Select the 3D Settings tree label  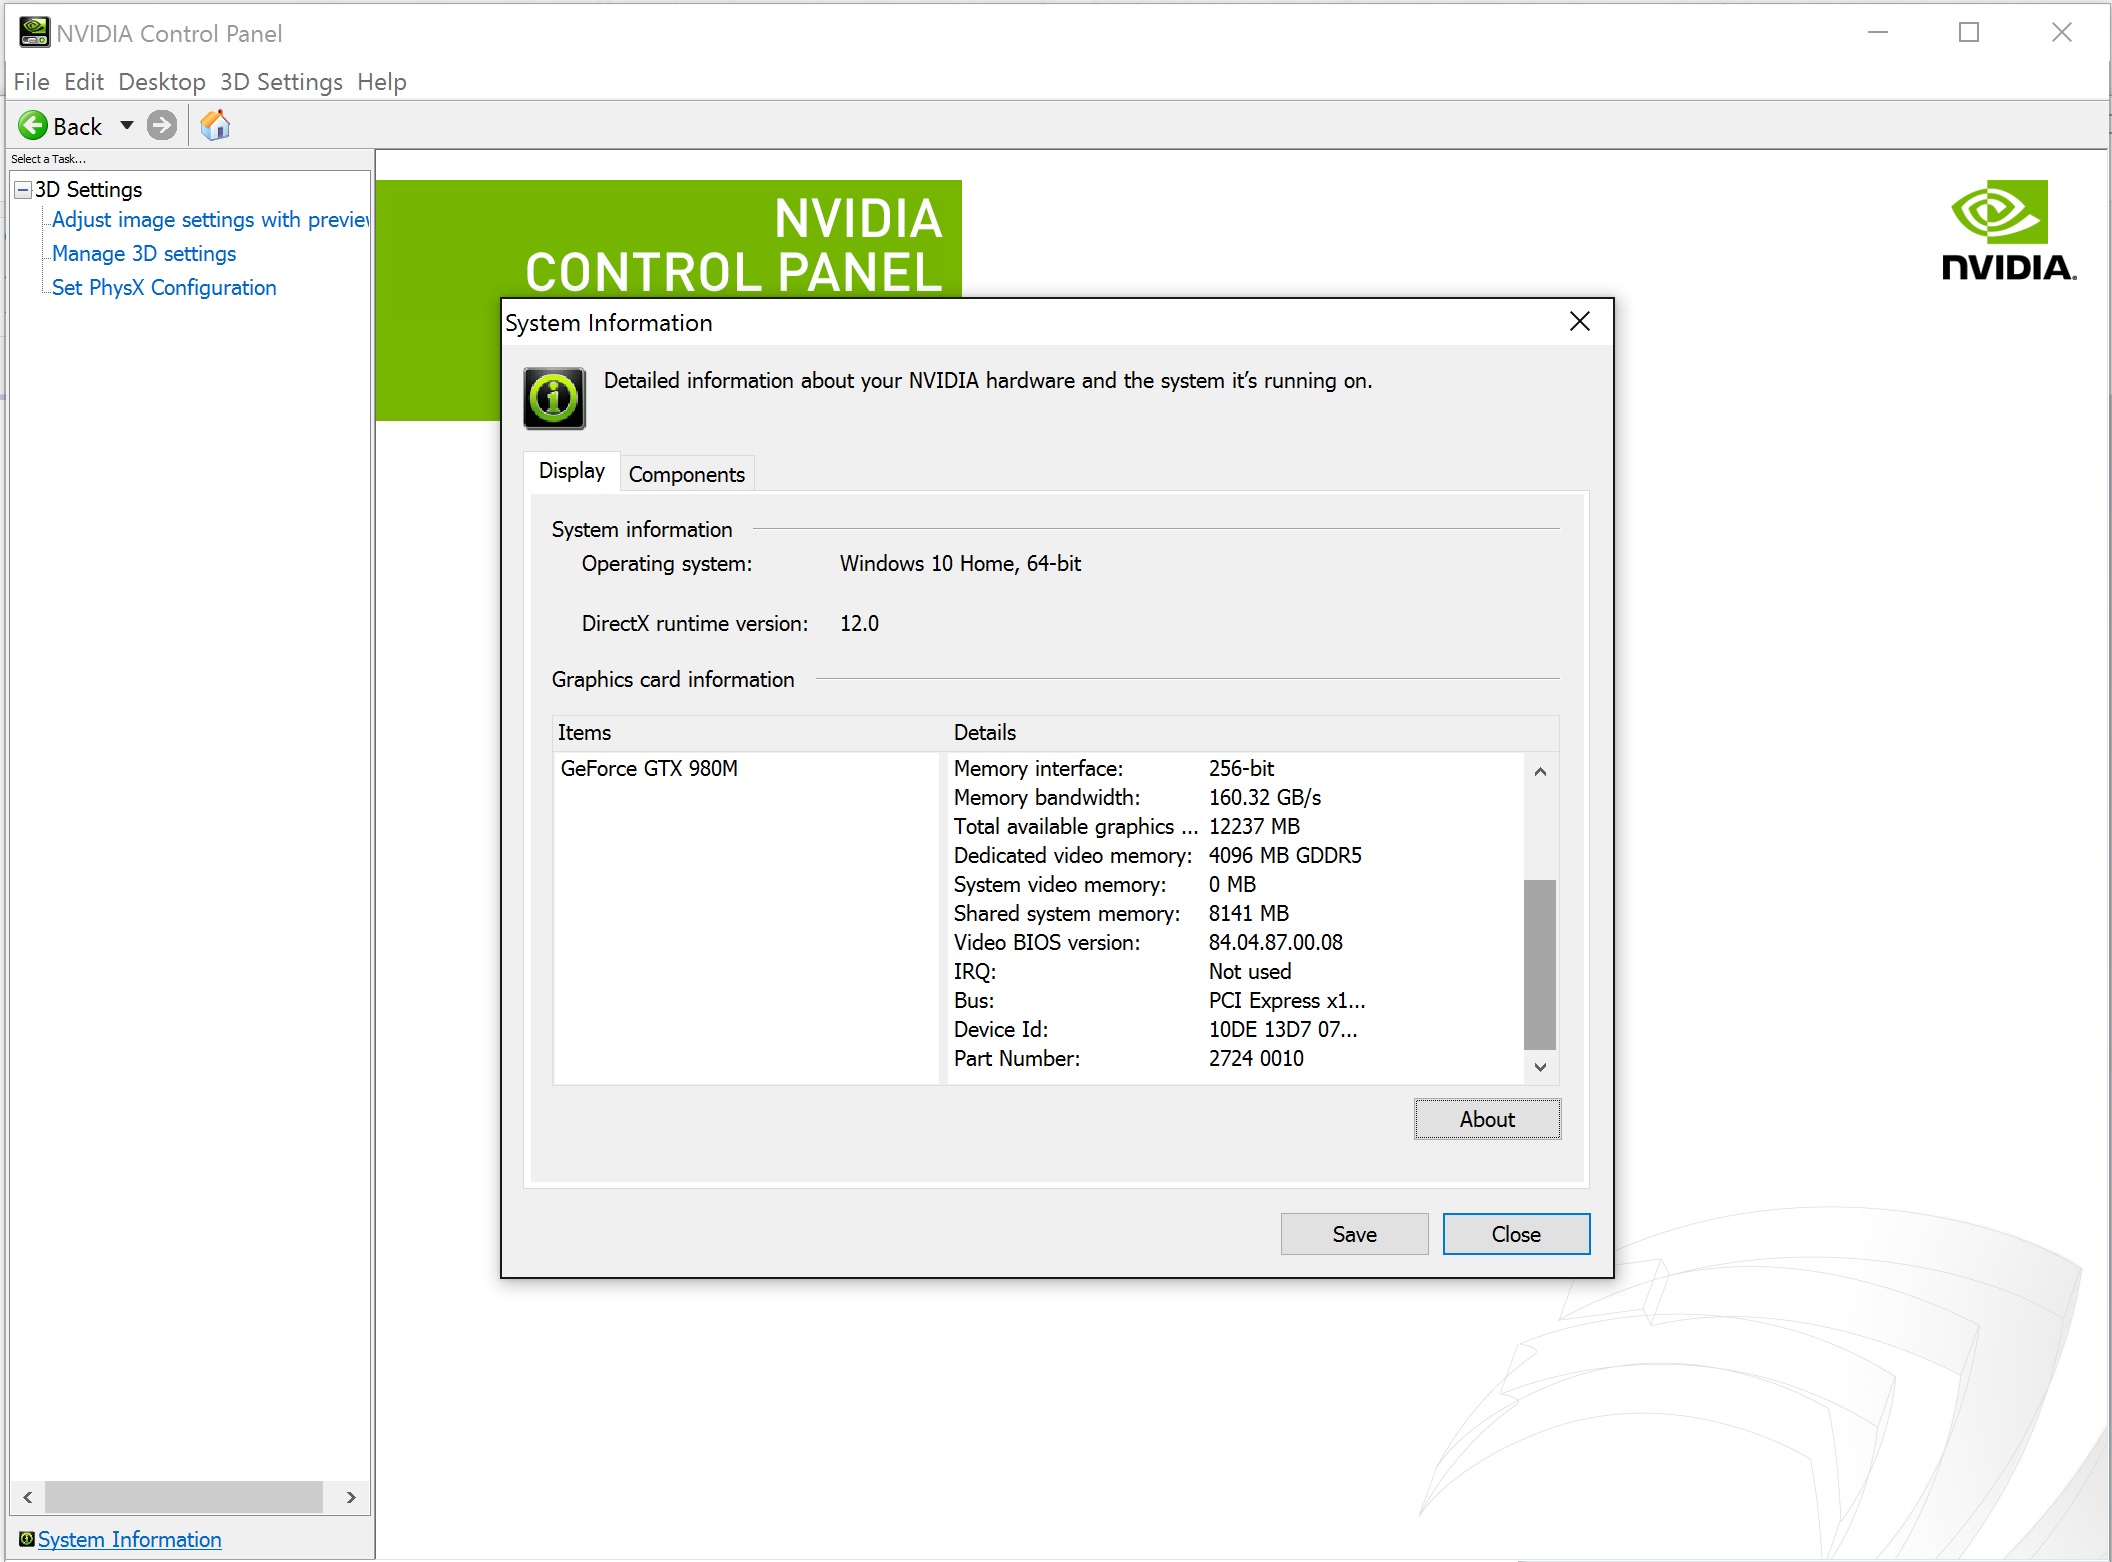pos(88,189)
